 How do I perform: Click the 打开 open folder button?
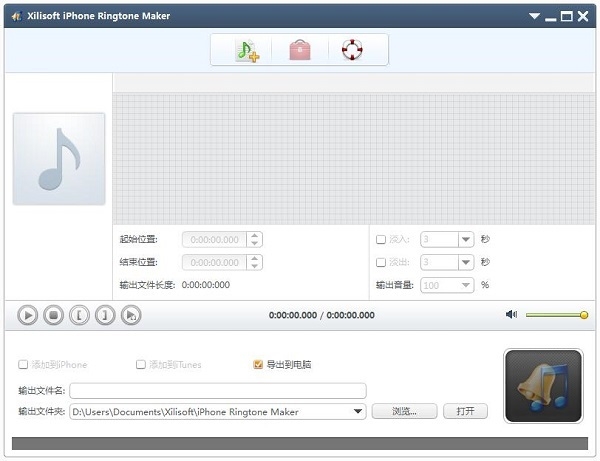pyautogui.click(x=465, y=411)
